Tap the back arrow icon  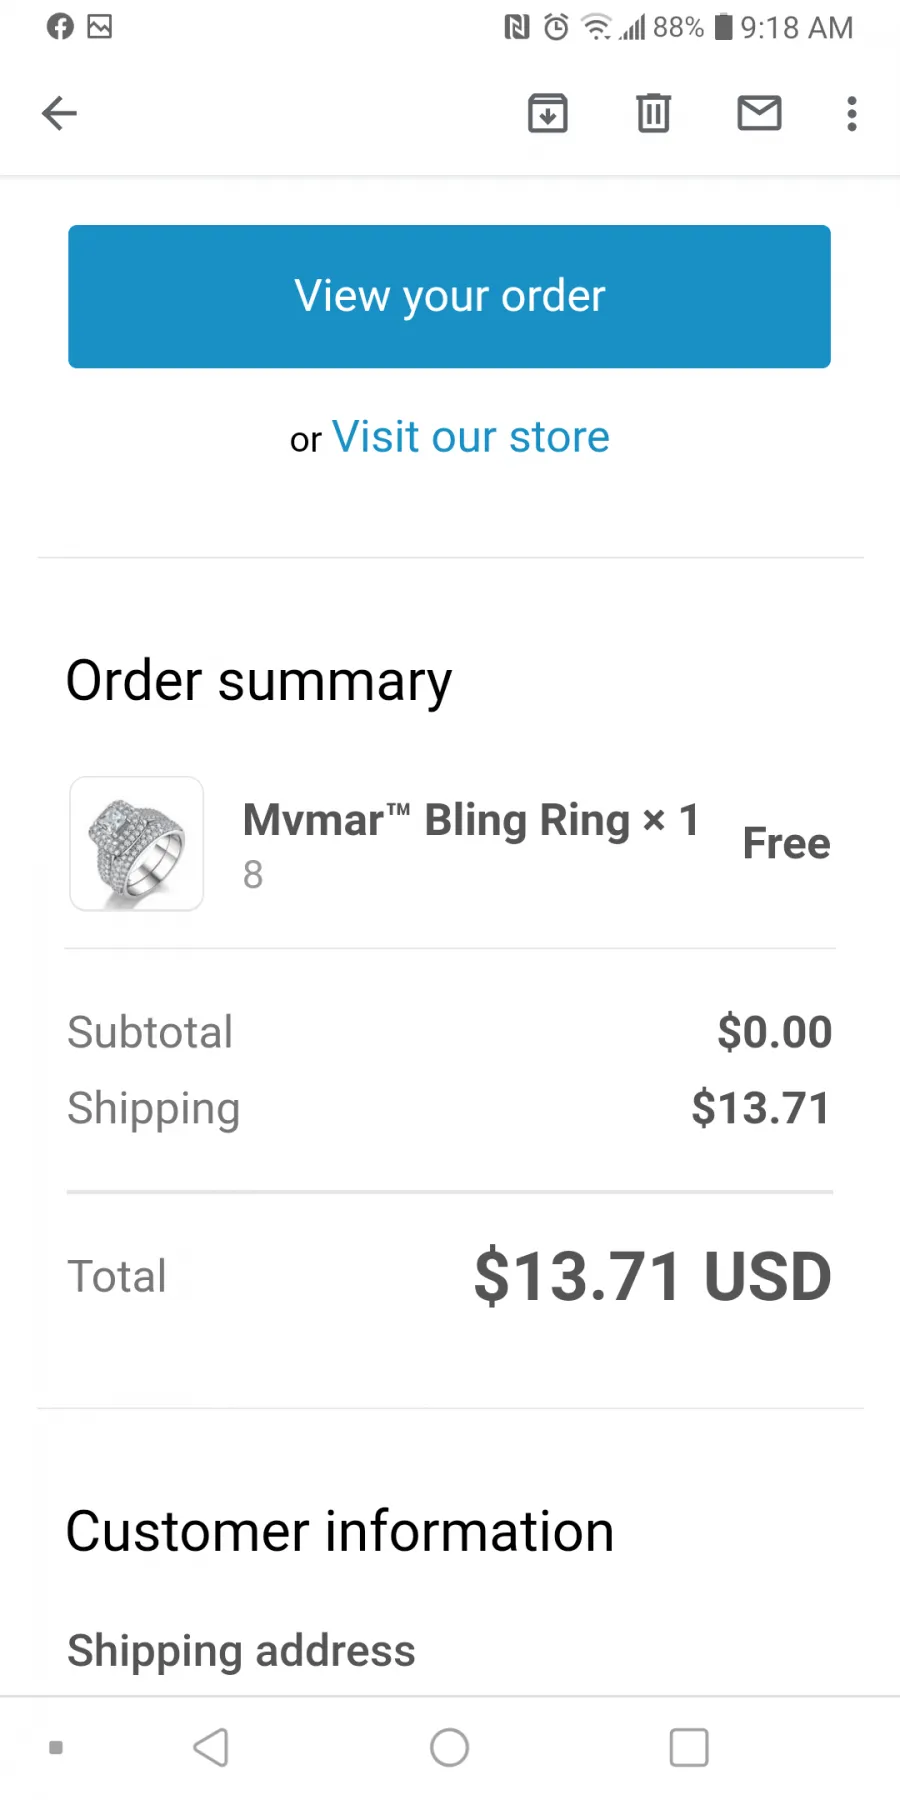click(59, 113)
